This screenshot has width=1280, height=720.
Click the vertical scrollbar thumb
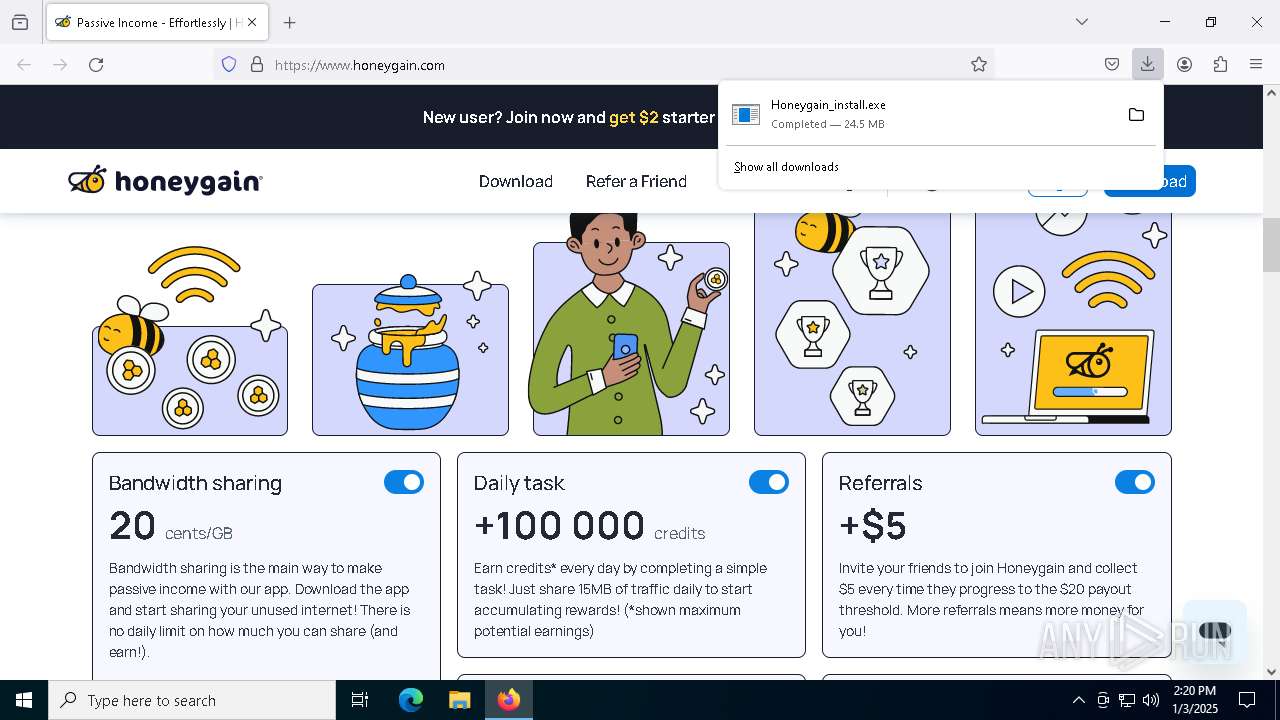pos(1271,244)
